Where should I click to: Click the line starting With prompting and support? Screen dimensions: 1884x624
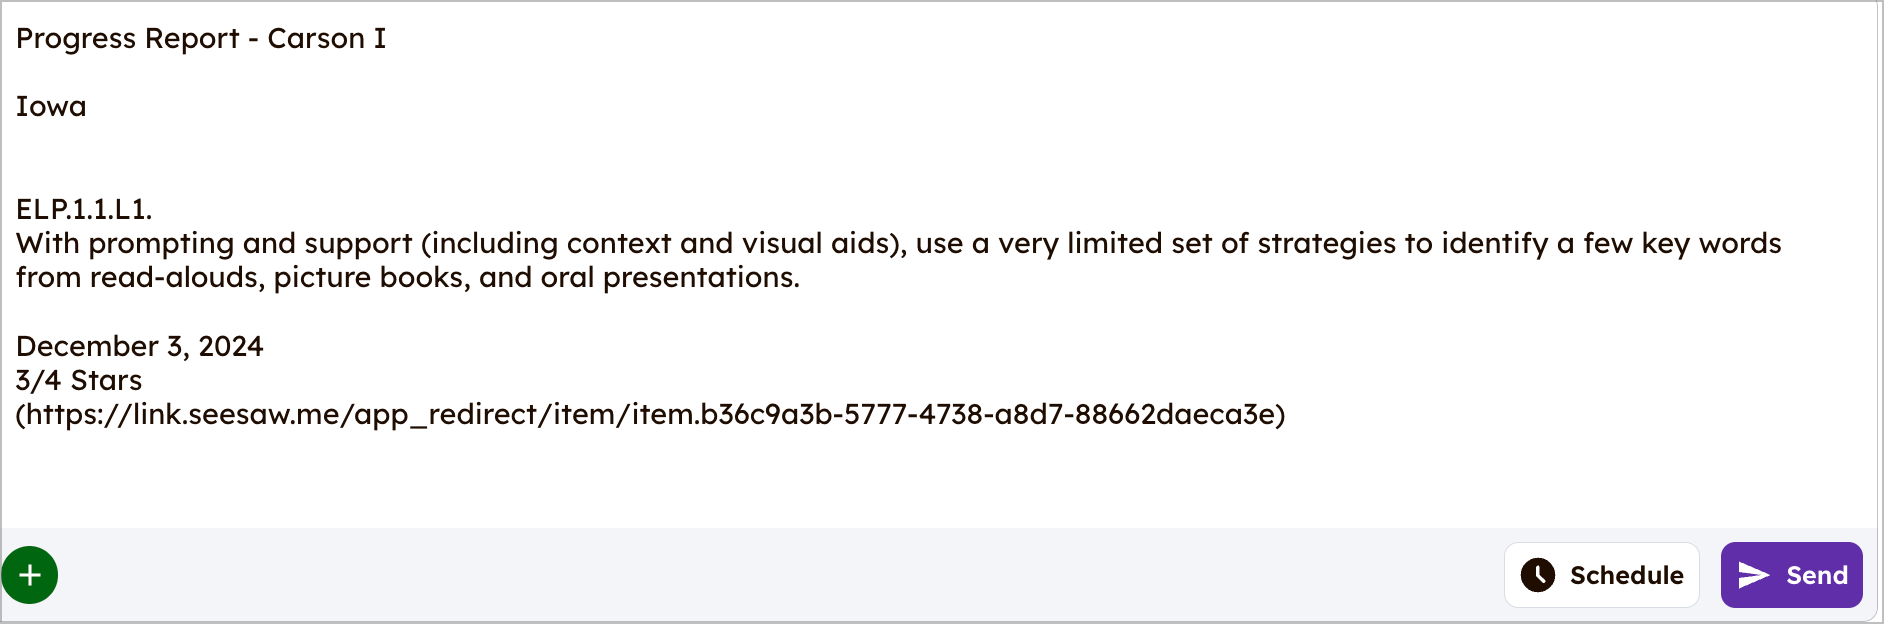click(898, 243)
